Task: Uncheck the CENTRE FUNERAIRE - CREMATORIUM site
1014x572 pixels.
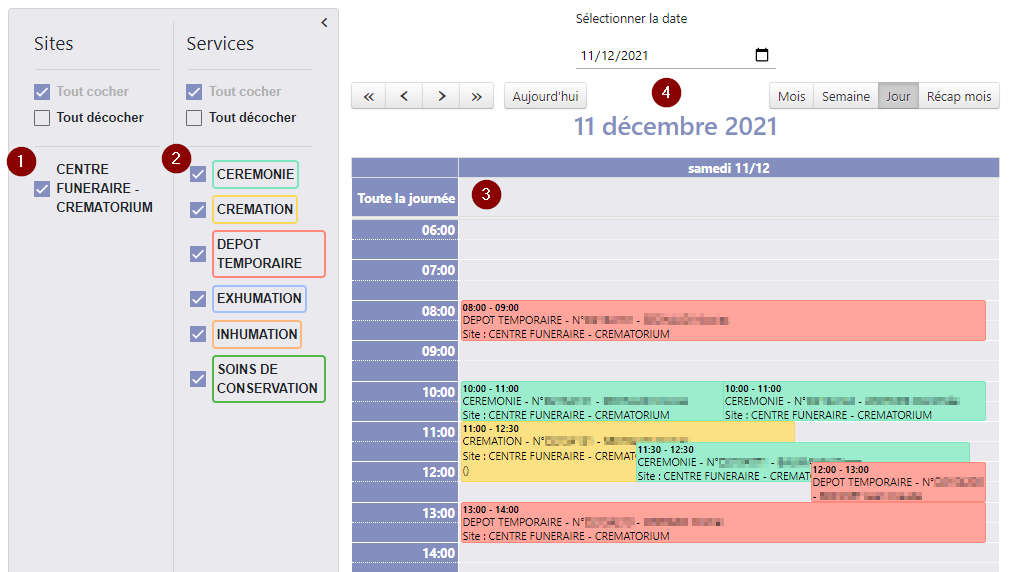Action: 42,189
